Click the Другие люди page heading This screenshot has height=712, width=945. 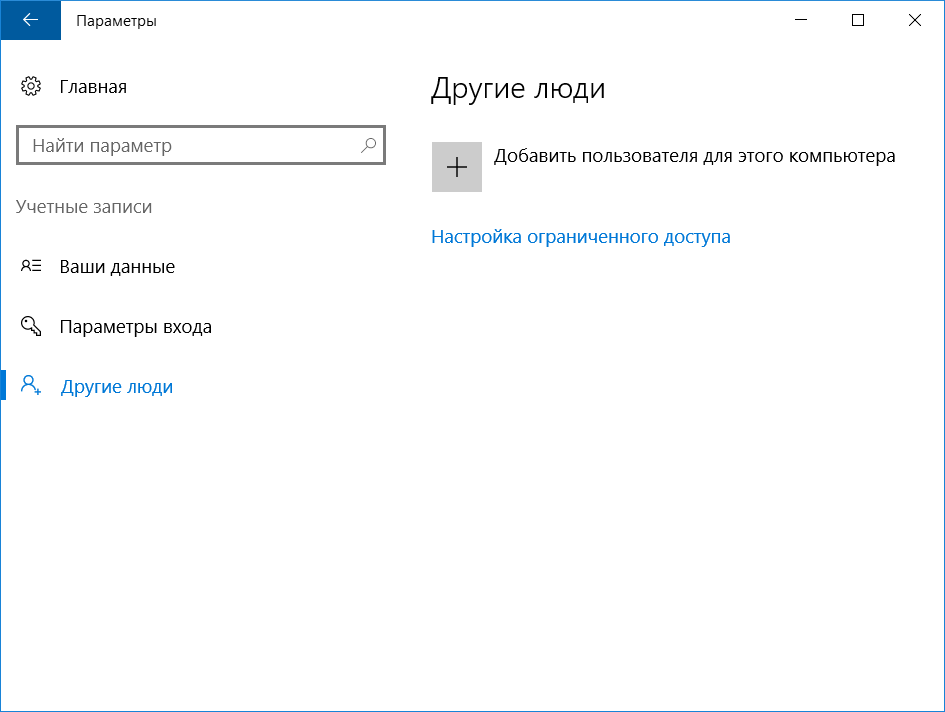tap(518, 89)
